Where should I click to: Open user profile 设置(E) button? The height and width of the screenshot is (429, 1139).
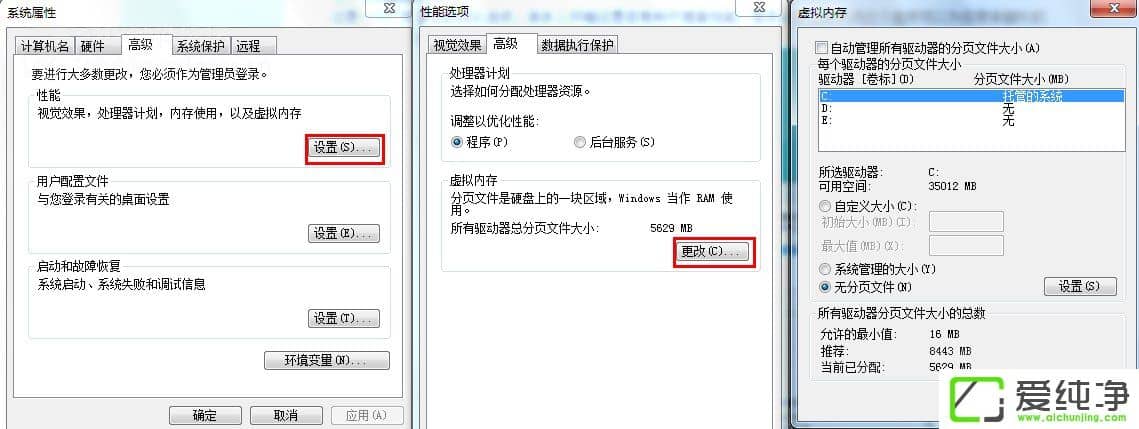[x=344, y=234]
